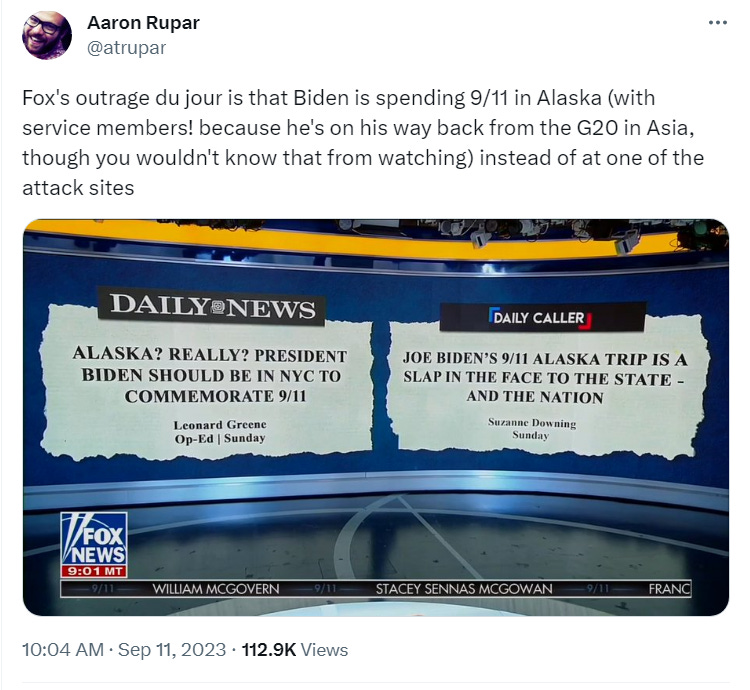This screenshot has width=750, height=690.
Task: Open Aaron Rupar's profile avatar
Action: [47, 35]
